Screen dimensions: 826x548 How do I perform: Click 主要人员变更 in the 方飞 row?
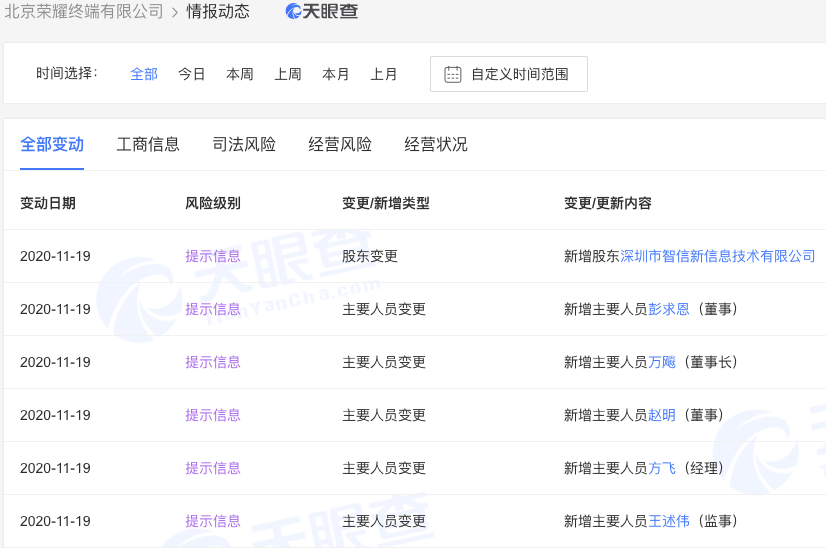(x=384, y=468)
